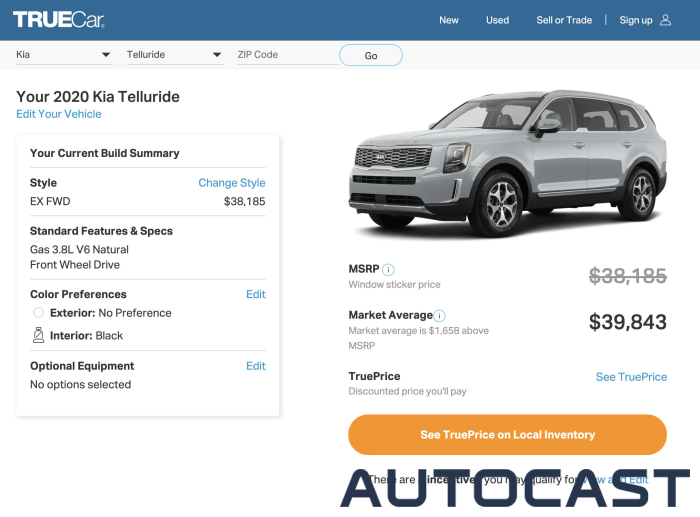Click the Exterior color circle swatch
Viewport: 700px width, 517px height.
[x=38, y=313]
